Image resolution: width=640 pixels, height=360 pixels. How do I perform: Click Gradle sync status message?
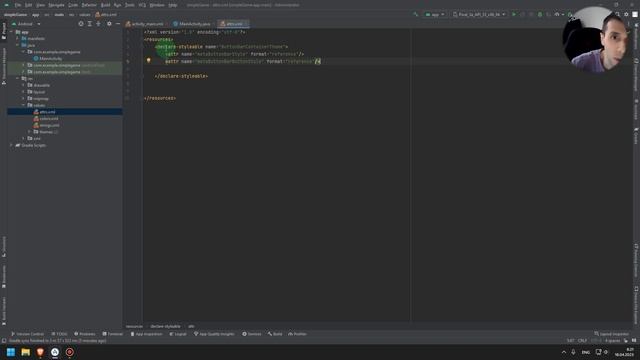click(58, 340)
